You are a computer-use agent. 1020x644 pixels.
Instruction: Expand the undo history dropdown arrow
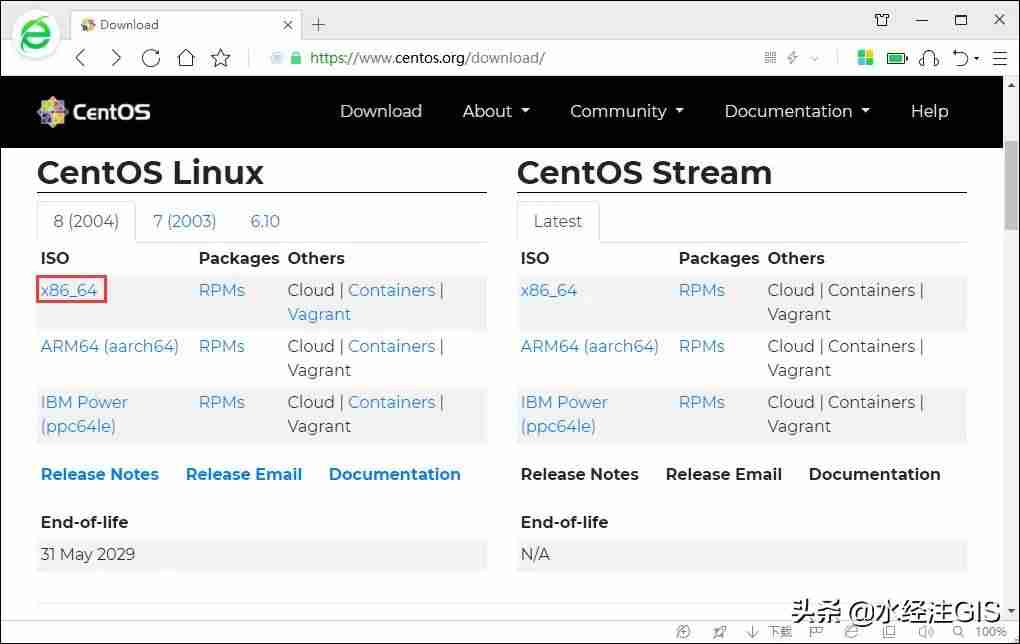click(x=976, y=59)
